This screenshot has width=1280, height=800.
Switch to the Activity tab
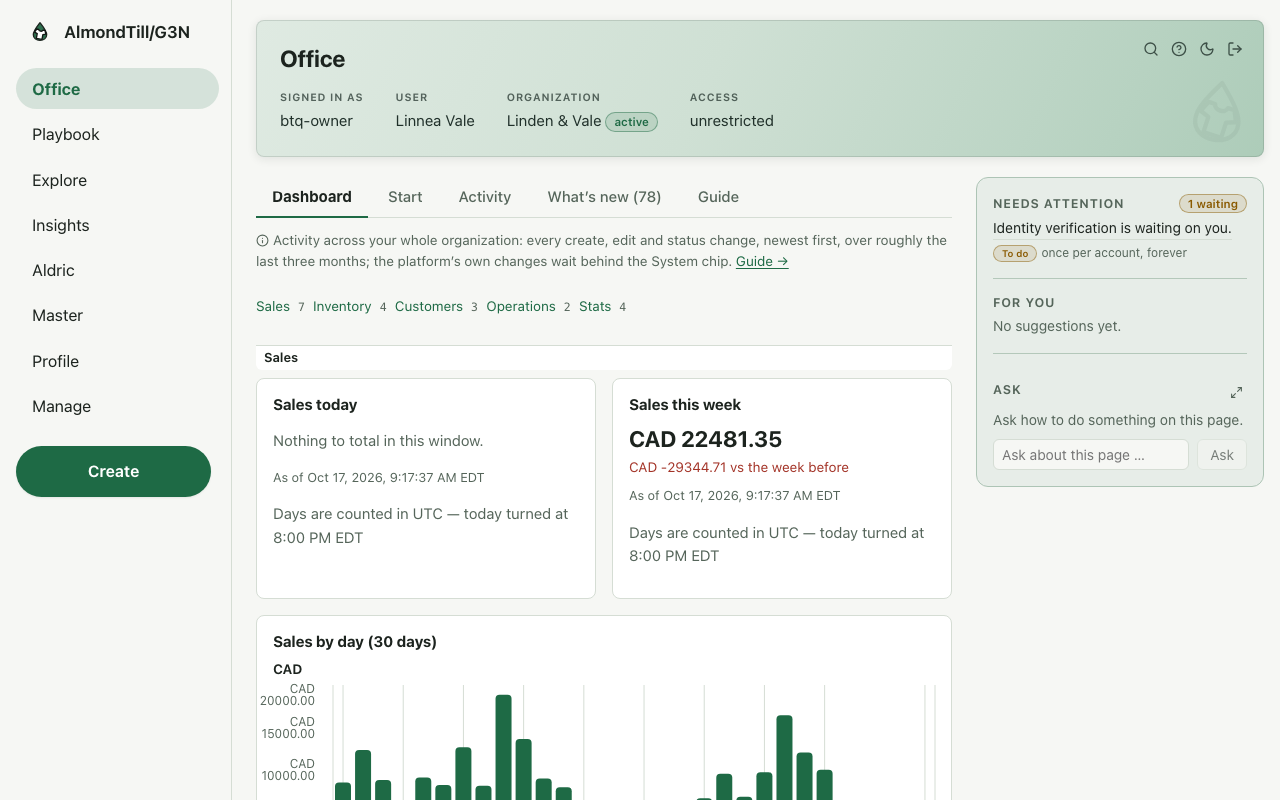(485, 197)
